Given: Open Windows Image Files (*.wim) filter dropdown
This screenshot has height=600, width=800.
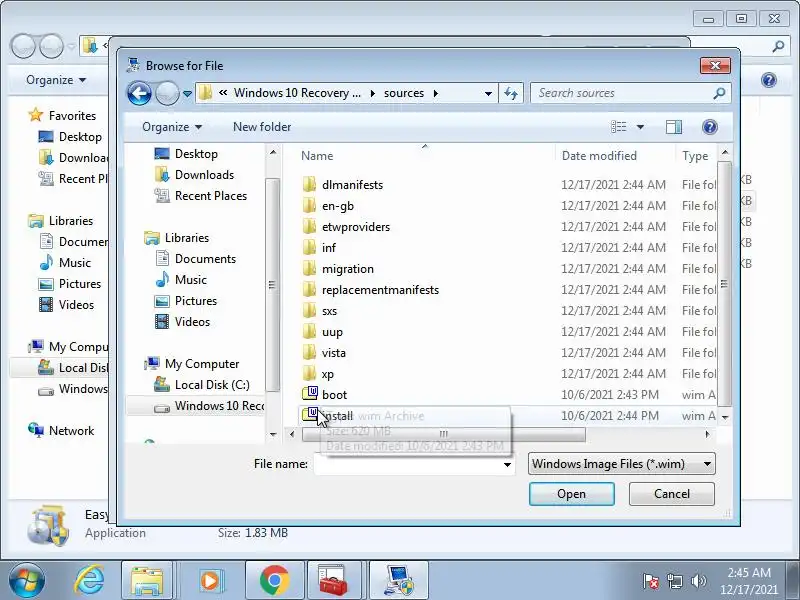Looking at the screenshot, I should tap(621, 464).
